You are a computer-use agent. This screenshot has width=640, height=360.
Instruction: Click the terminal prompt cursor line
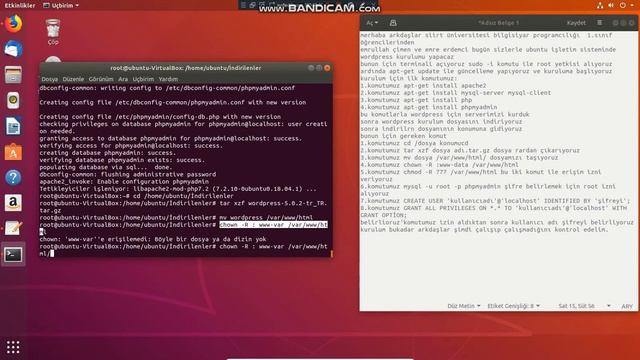click(x=184, y=250)
